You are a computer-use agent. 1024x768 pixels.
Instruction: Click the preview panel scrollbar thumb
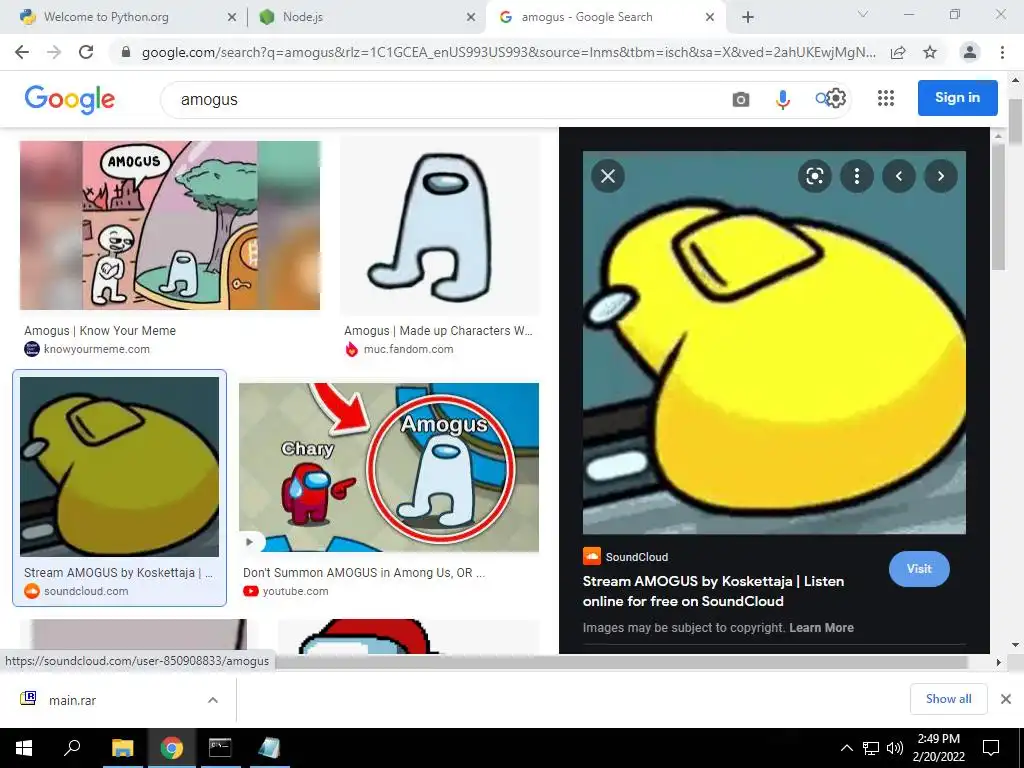point(998,206)
